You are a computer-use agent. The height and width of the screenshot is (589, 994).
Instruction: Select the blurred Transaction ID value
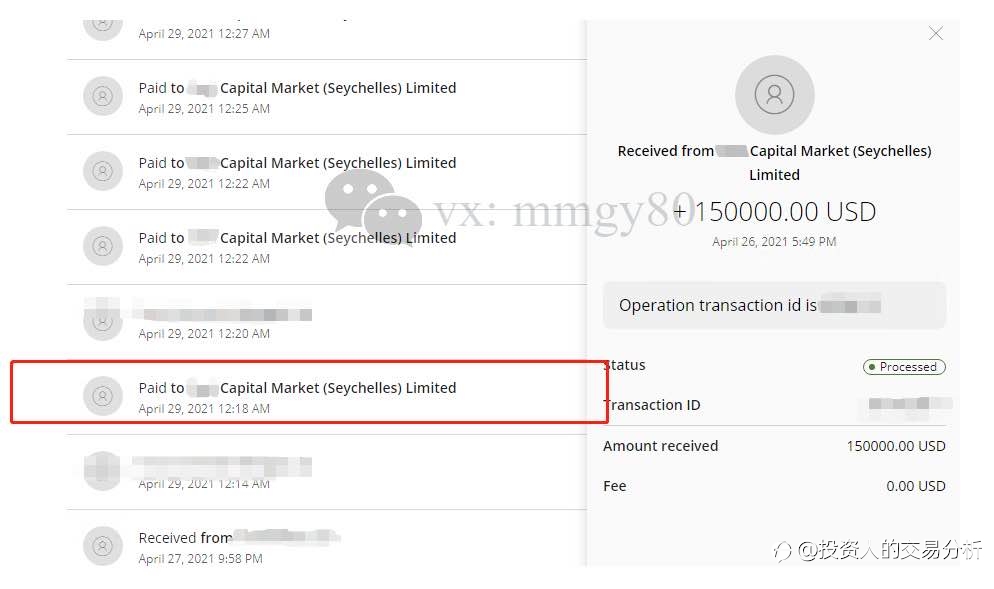908,404
